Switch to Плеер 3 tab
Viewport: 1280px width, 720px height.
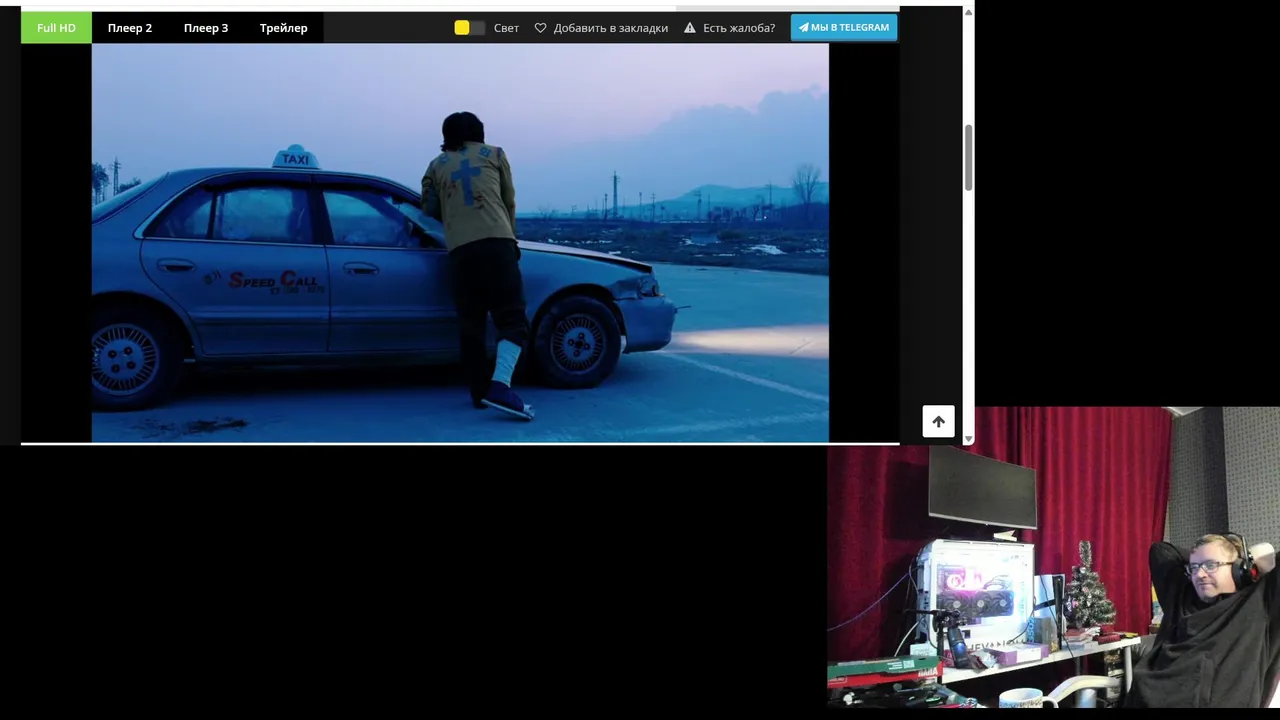tap(206, 28)
